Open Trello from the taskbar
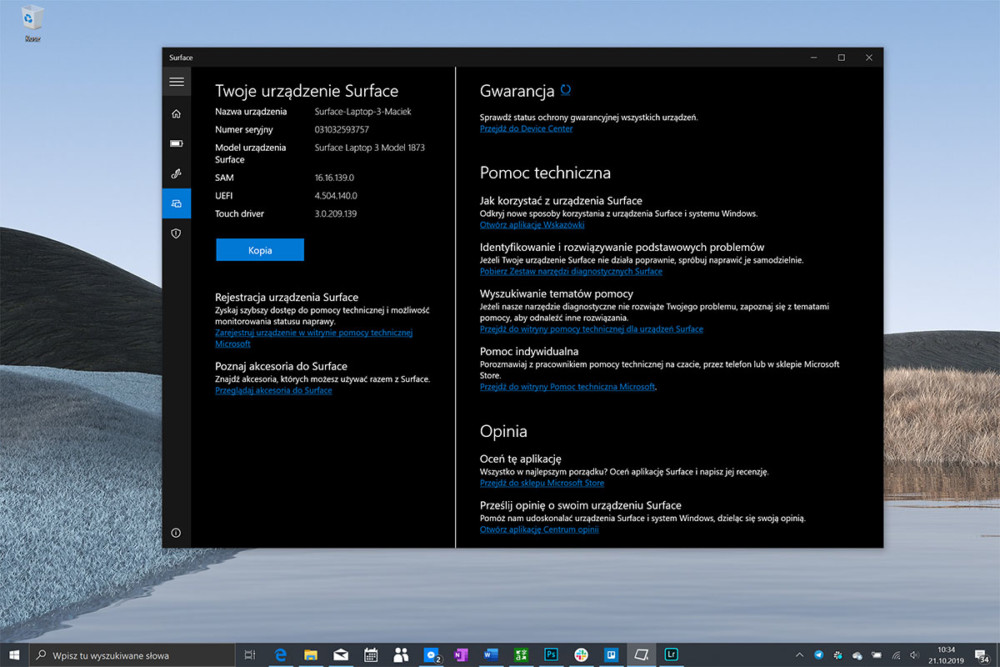 pos(611,655)
